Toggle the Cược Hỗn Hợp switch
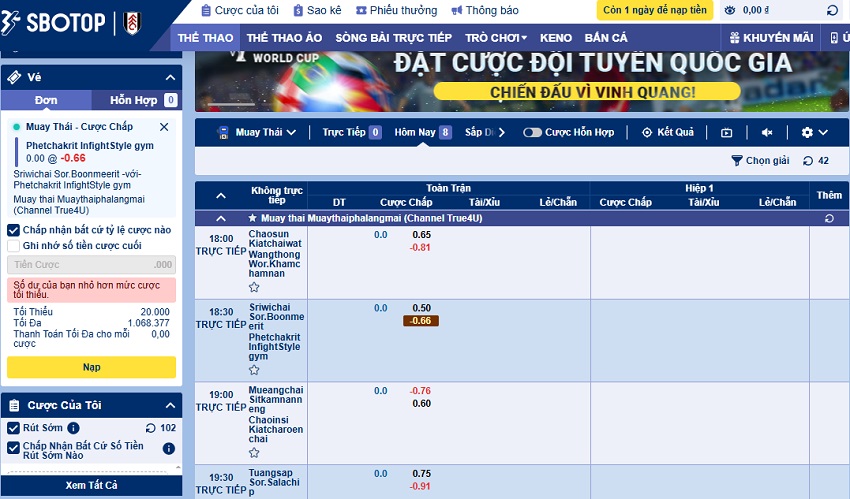850x499 pixels. (x=532, y=132)
